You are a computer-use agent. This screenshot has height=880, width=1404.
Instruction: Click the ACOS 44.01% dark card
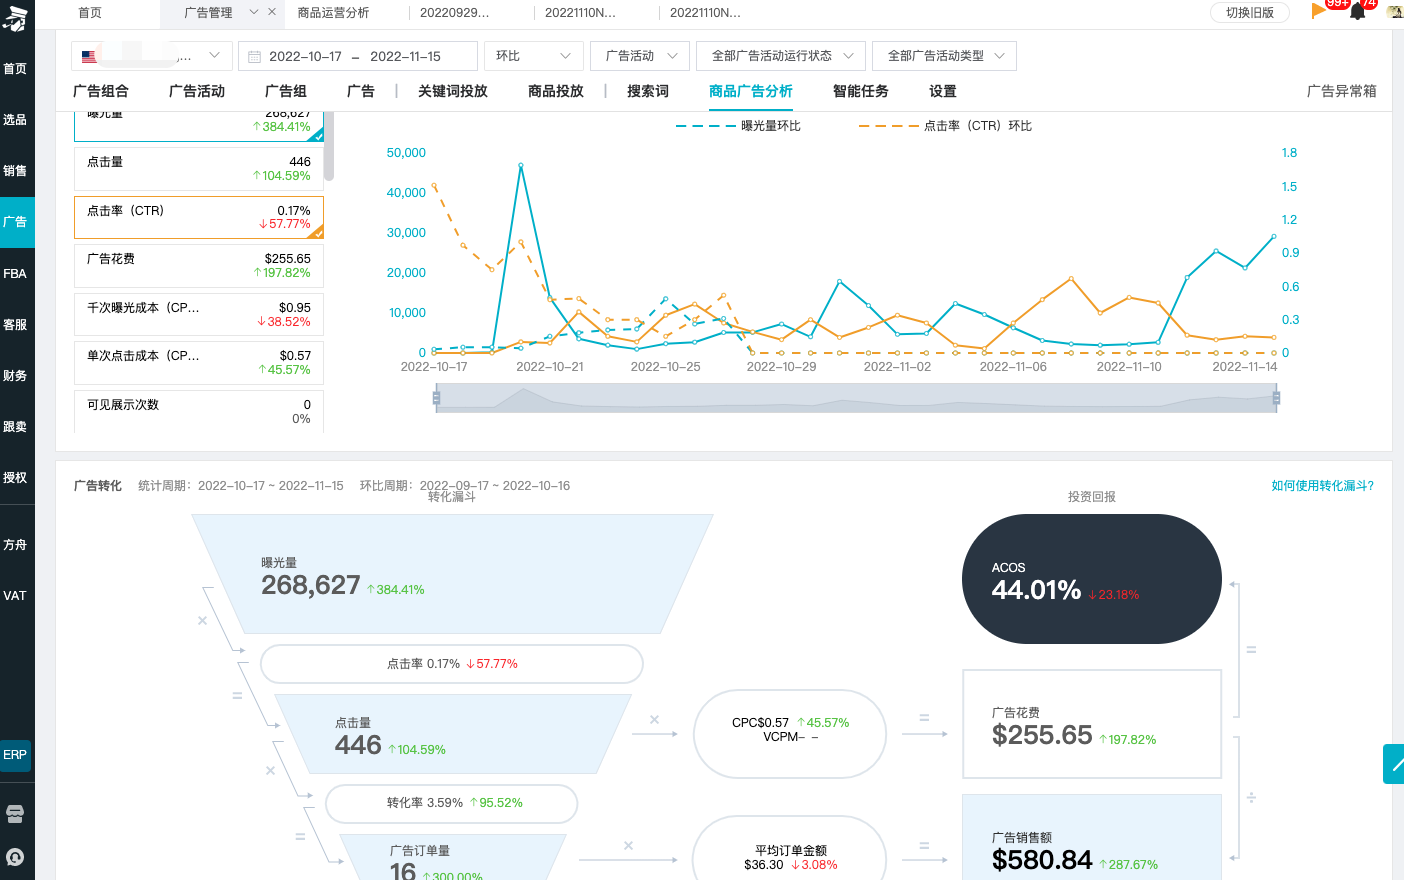click(x=1092, y=579)
